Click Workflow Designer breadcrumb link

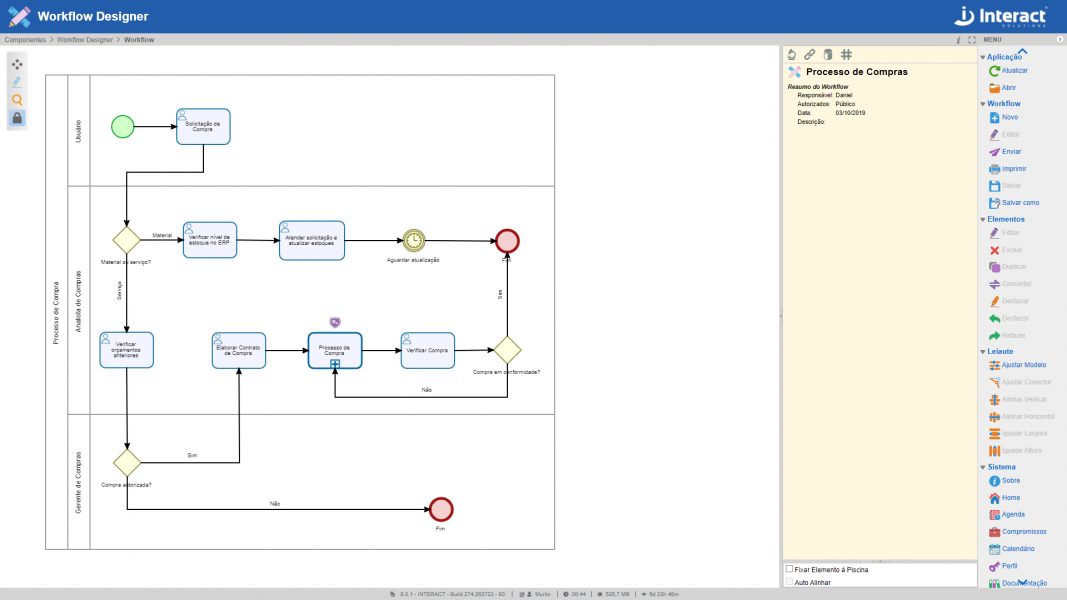coord(85,40)
